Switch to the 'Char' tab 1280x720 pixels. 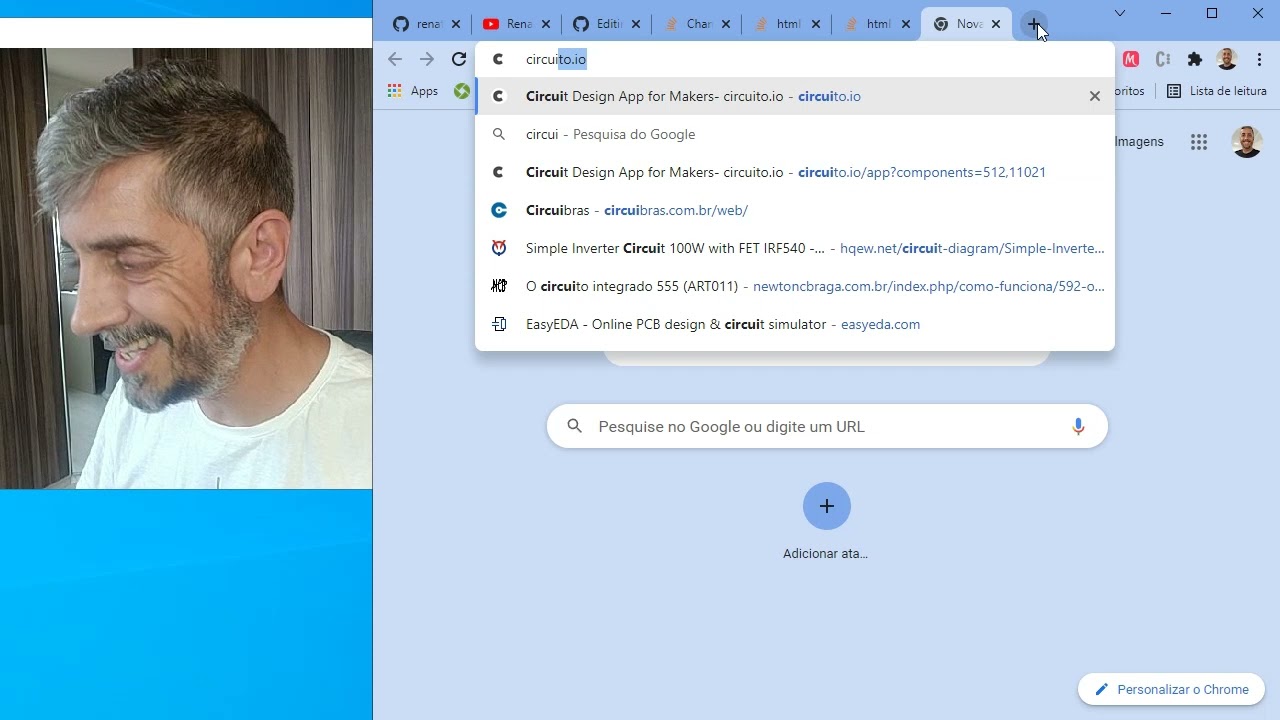pyautogui.click(x=688, y=24)
